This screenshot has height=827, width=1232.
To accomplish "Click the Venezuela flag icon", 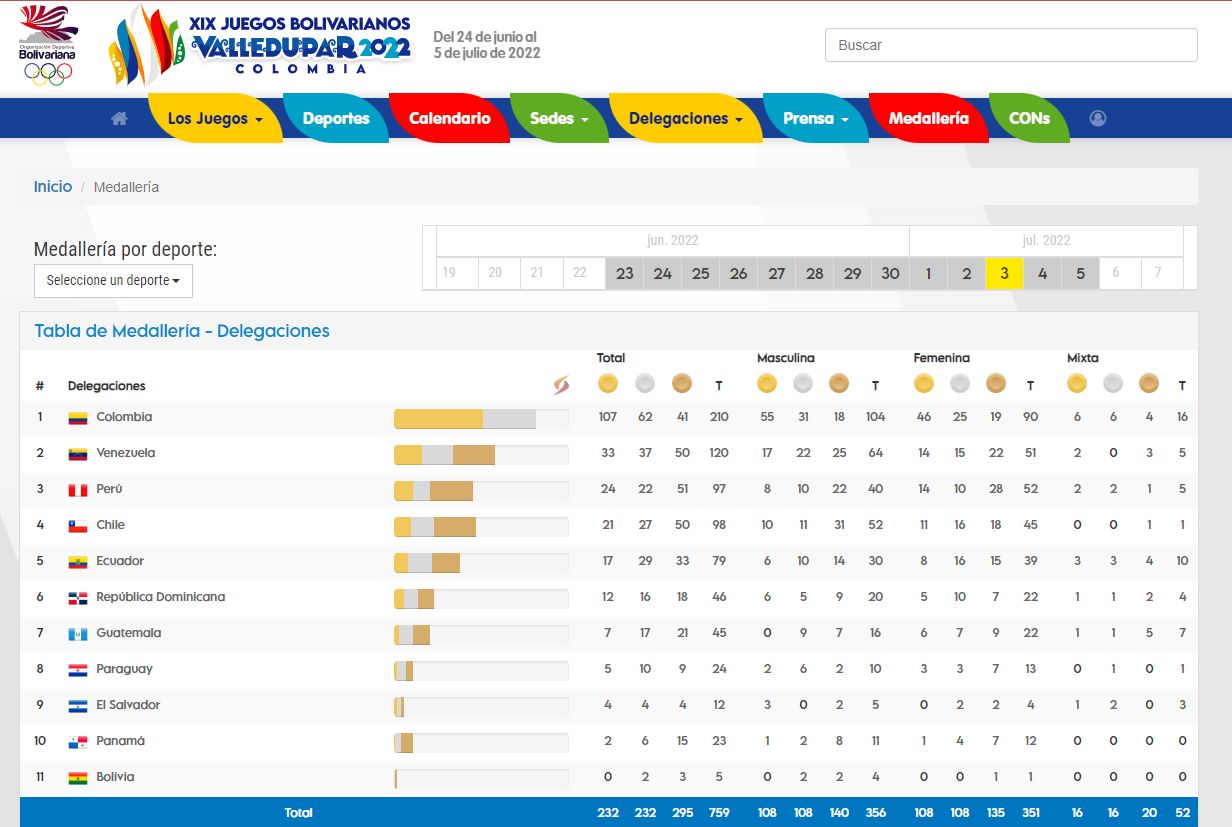I will point(78,454).
